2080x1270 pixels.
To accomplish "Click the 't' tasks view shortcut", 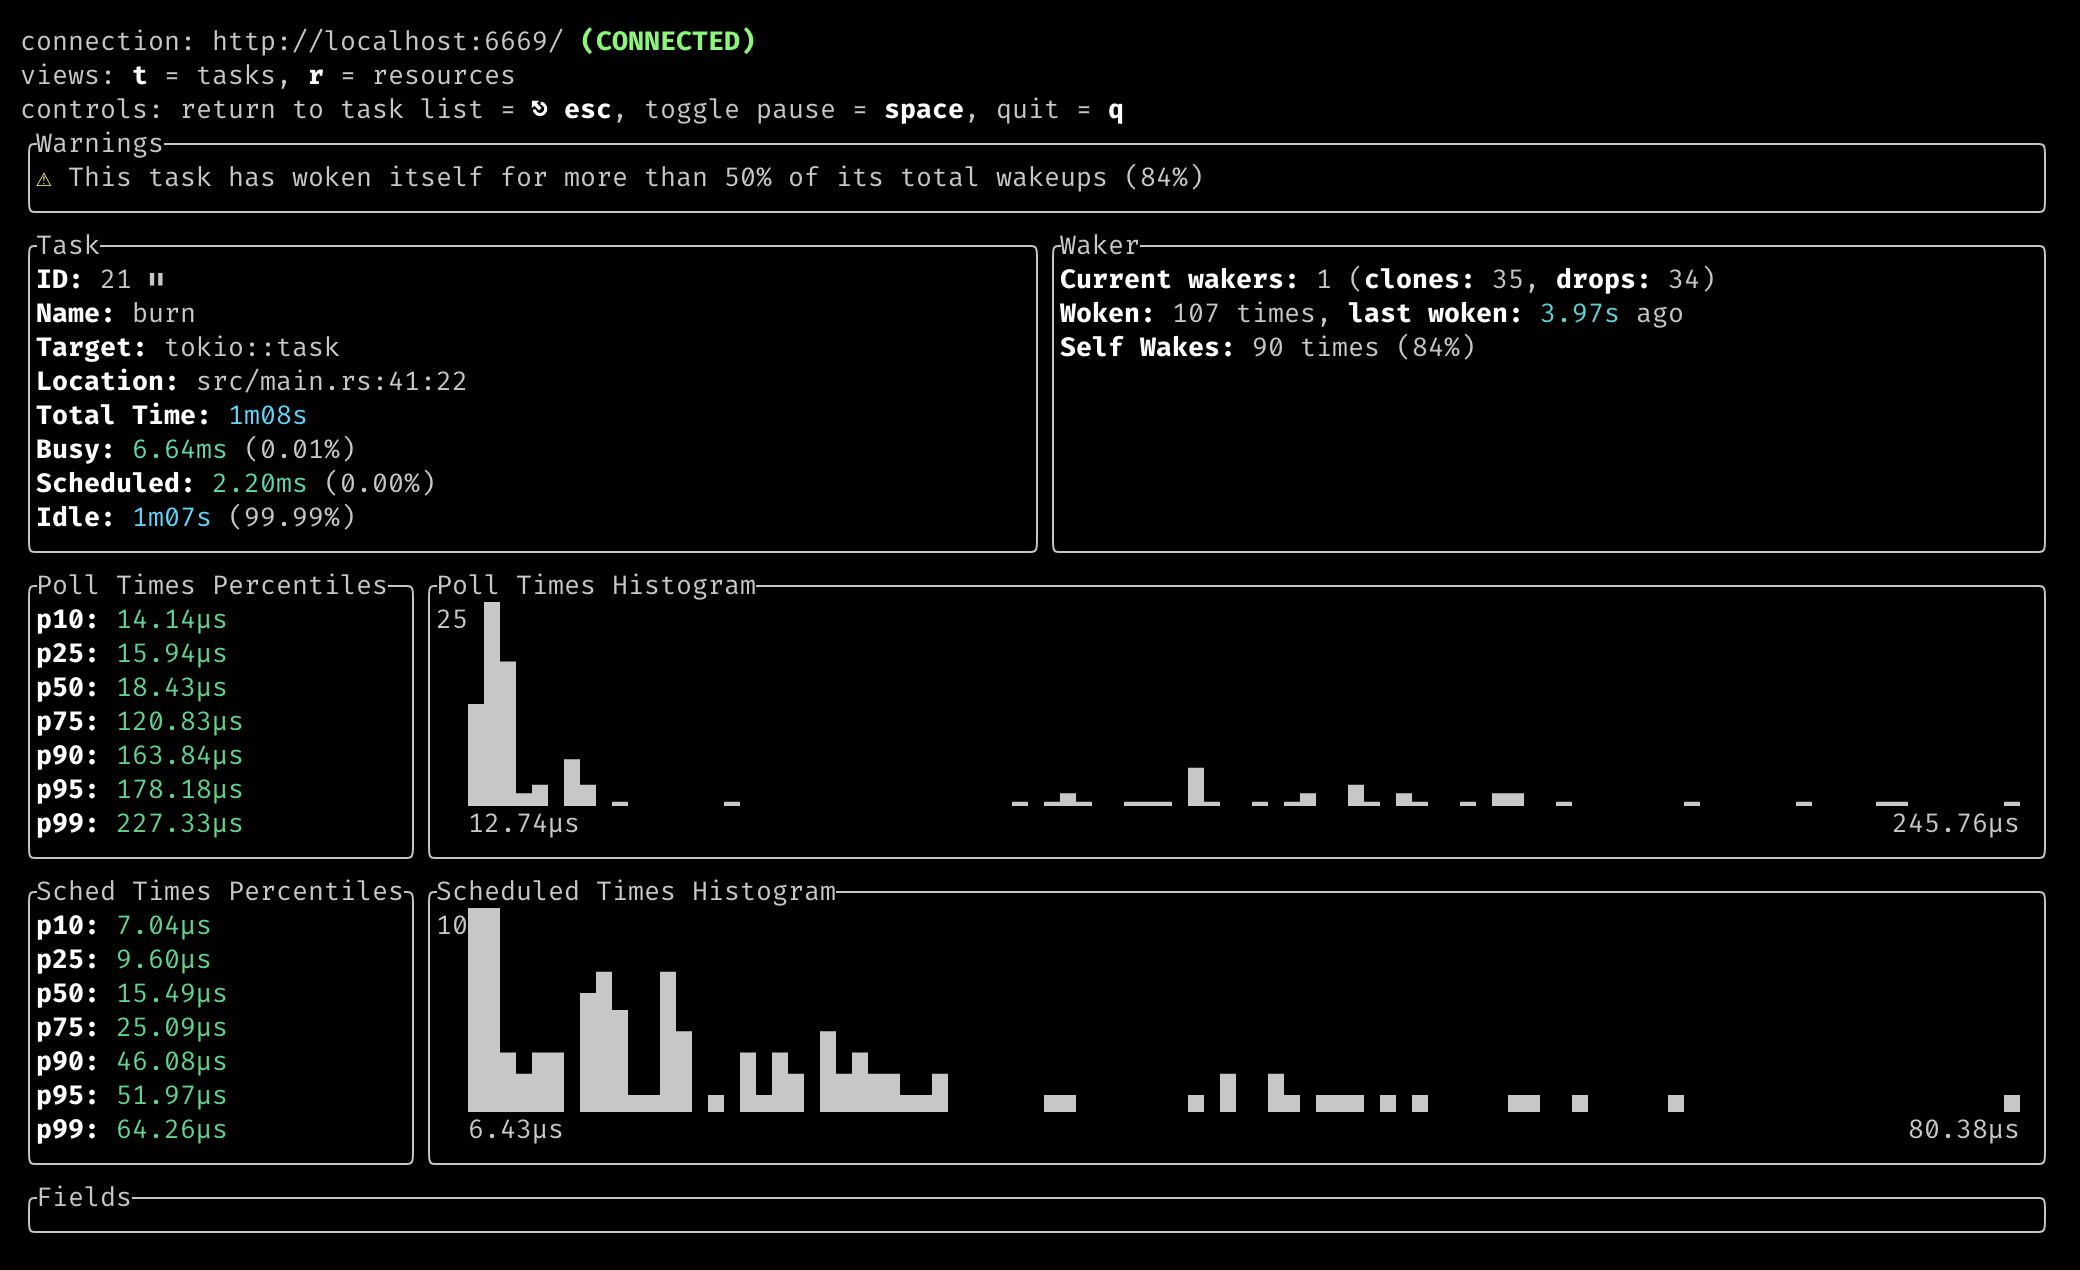I will [140, 76].
